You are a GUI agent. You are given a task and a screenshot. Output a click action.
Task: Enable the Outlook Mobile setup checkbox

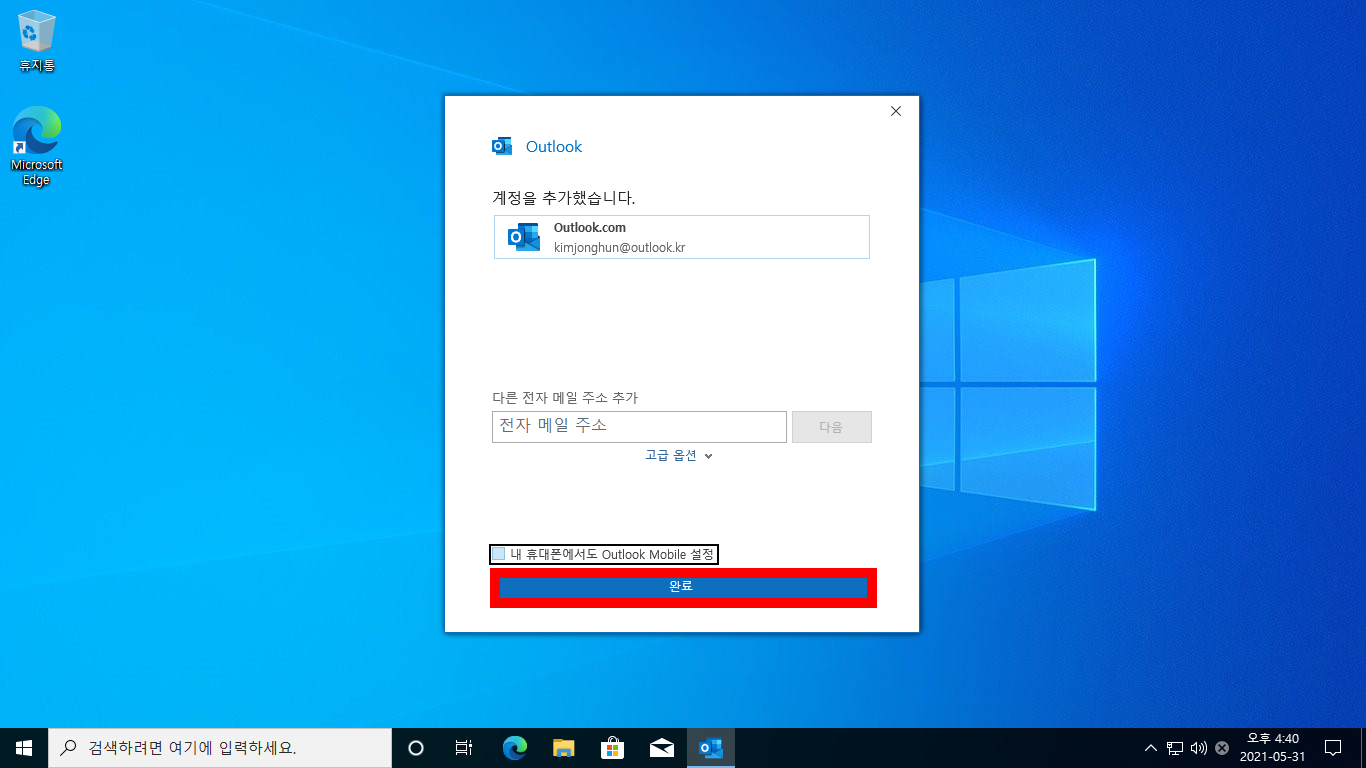pyautogui.click(x=499, y=554)
